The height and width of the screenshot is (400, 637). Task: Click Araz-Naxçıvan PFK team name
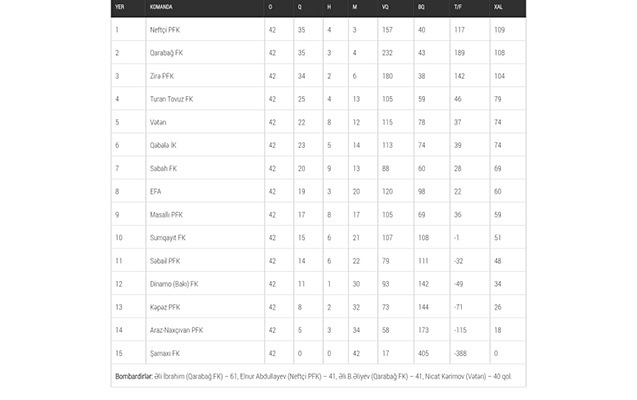pyautogui.click(x=176, y=330)
